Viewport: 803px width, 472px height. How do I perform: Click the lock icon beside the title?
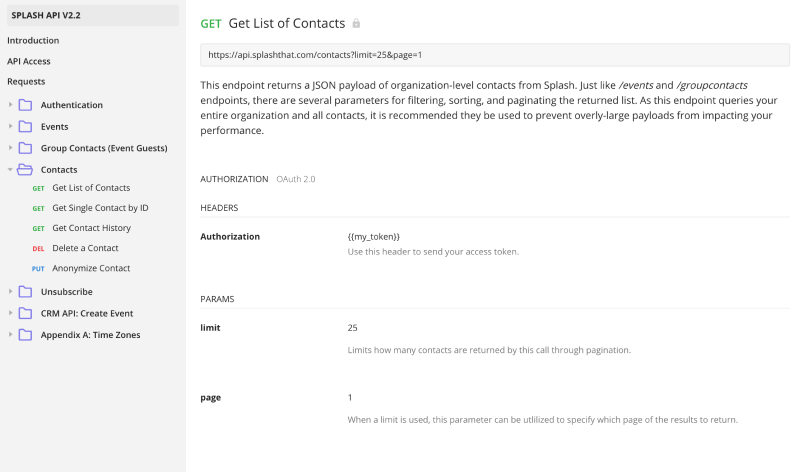(356, 23)
